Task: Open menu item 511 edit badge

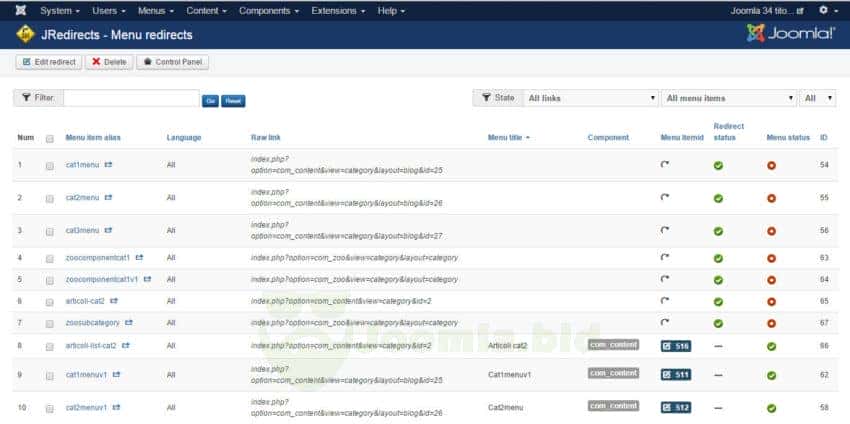Action: pos(676,375)
